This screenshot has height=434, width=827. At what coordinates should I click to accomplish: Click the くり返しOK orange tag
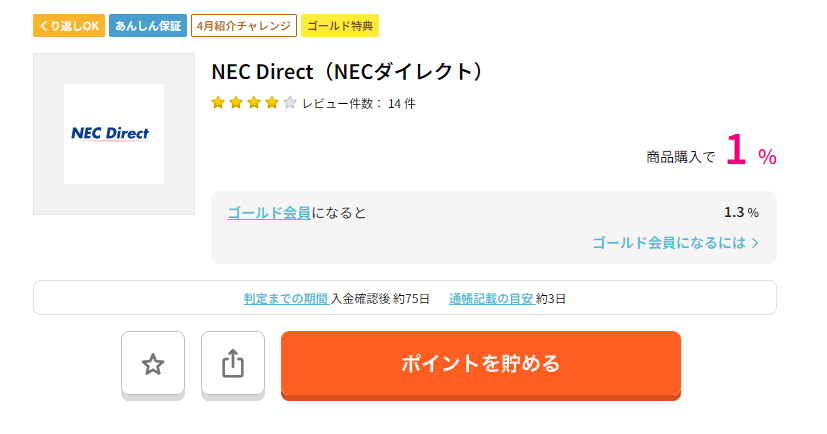pos(69,26)
